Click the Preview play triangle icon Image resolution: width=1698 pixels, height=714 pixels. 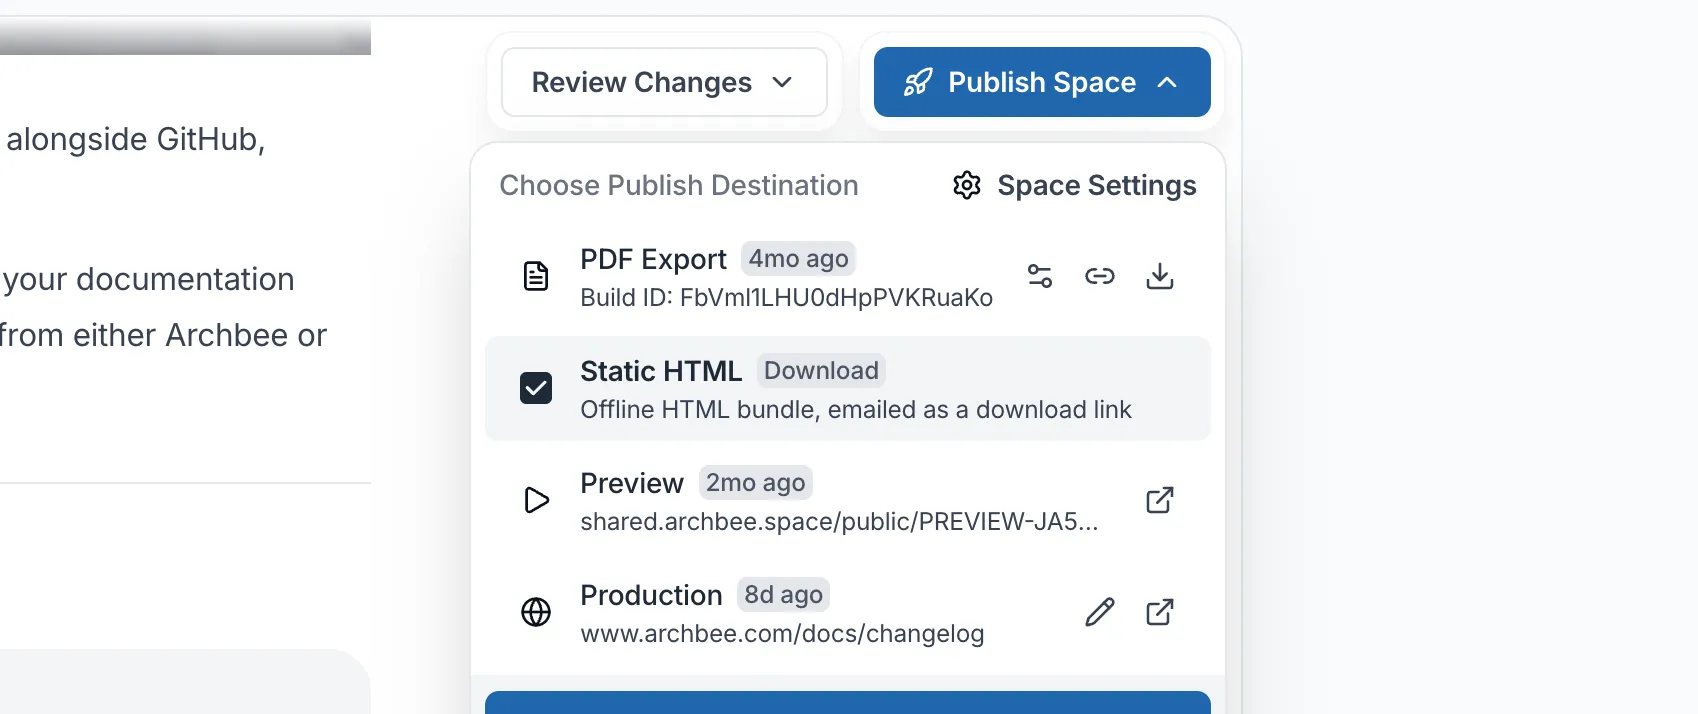pyautogui.click(x=537, y=500)
